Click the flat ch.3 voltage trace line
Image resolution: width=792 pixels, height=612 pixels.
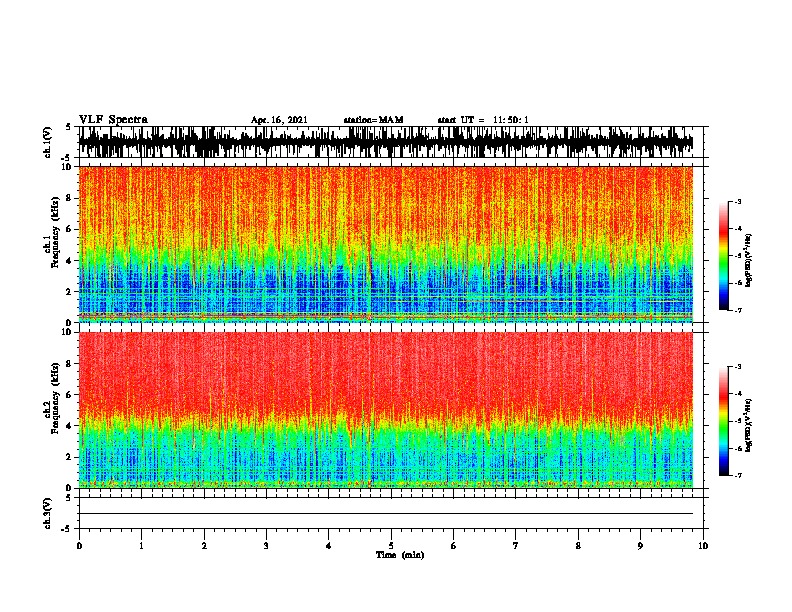(386, 514)
